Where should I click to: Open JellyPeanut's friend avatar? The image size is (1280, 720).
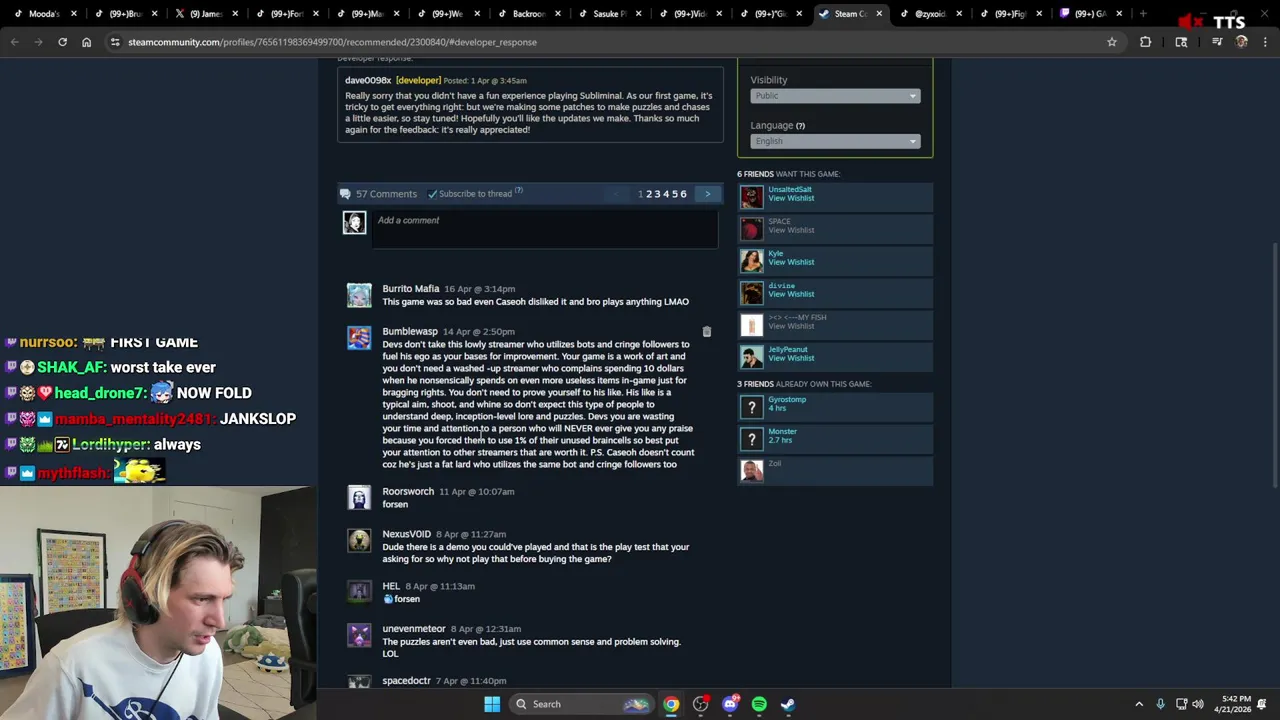point(751,357)
